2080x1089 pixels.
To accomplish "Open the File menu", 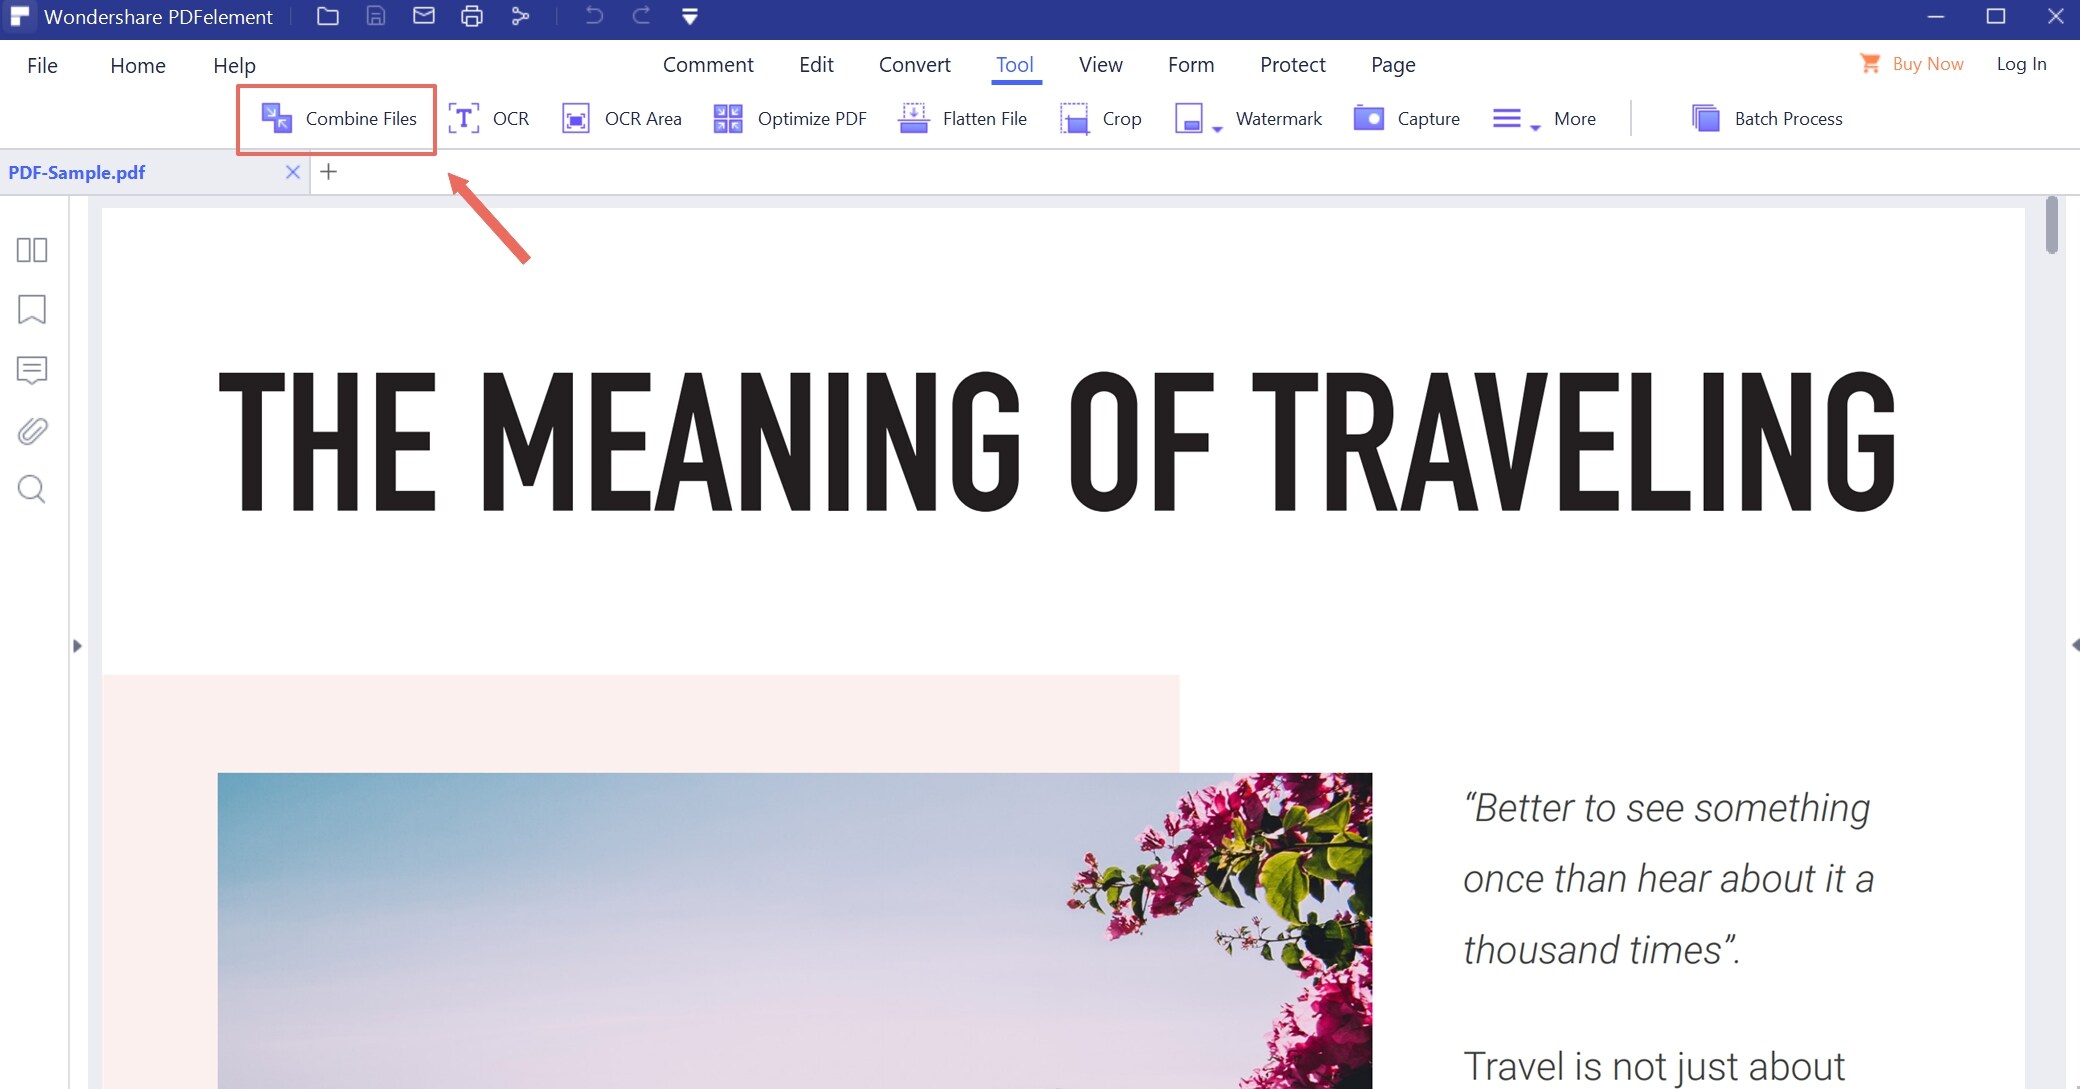I will tap(42, 65).
